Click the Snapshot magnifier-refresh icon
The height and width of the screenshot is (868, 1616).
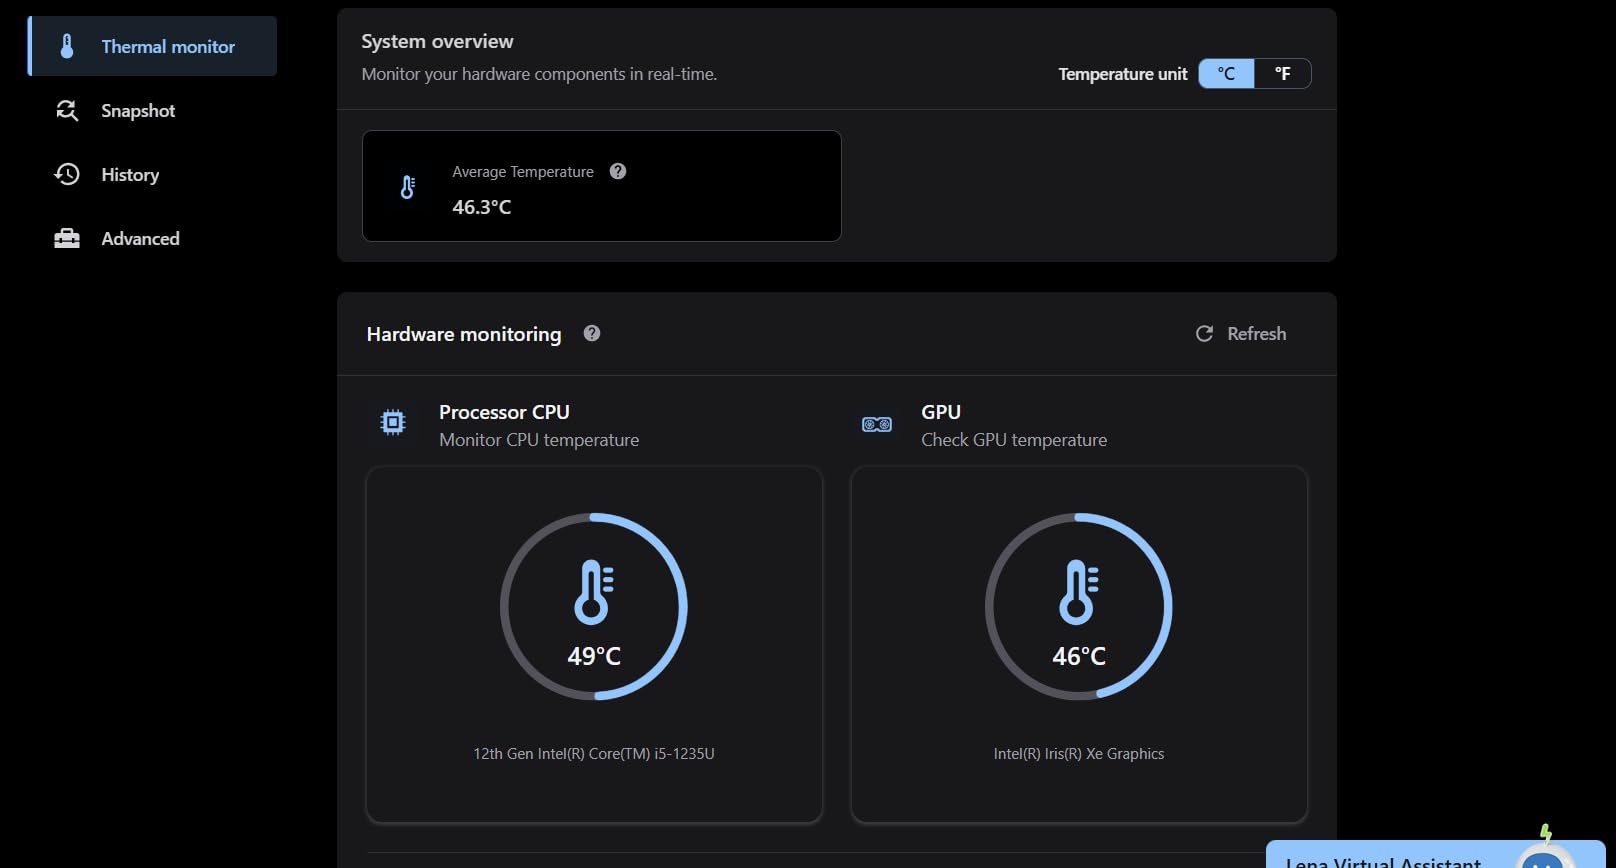click(x=67, y=111)
